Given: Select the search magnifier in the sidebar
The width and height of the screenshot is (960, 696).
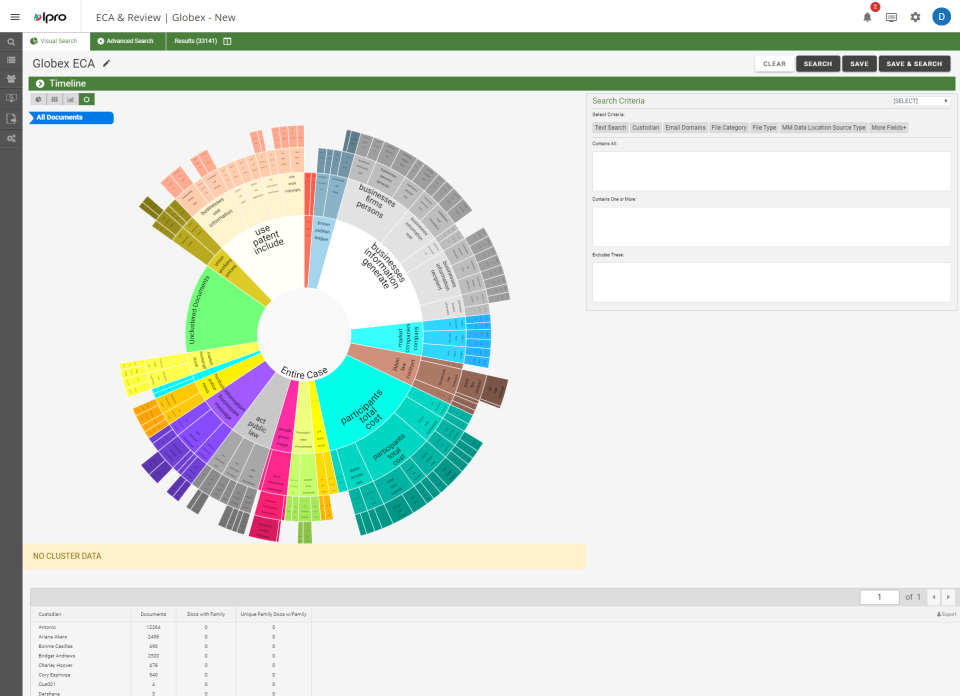Looking at the screenshot, I should [11, 41].
